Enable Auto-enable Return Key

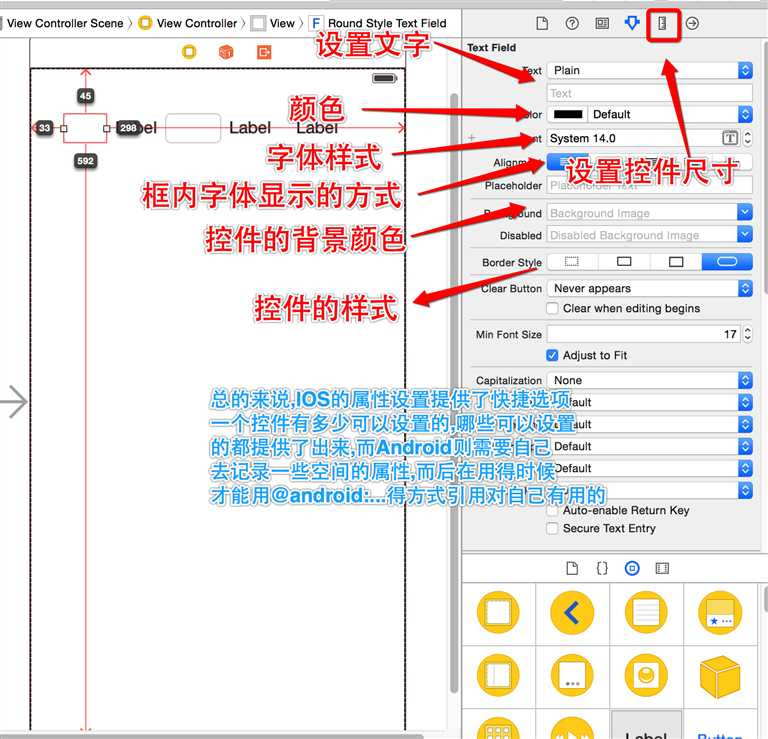[x=552, y=510]
